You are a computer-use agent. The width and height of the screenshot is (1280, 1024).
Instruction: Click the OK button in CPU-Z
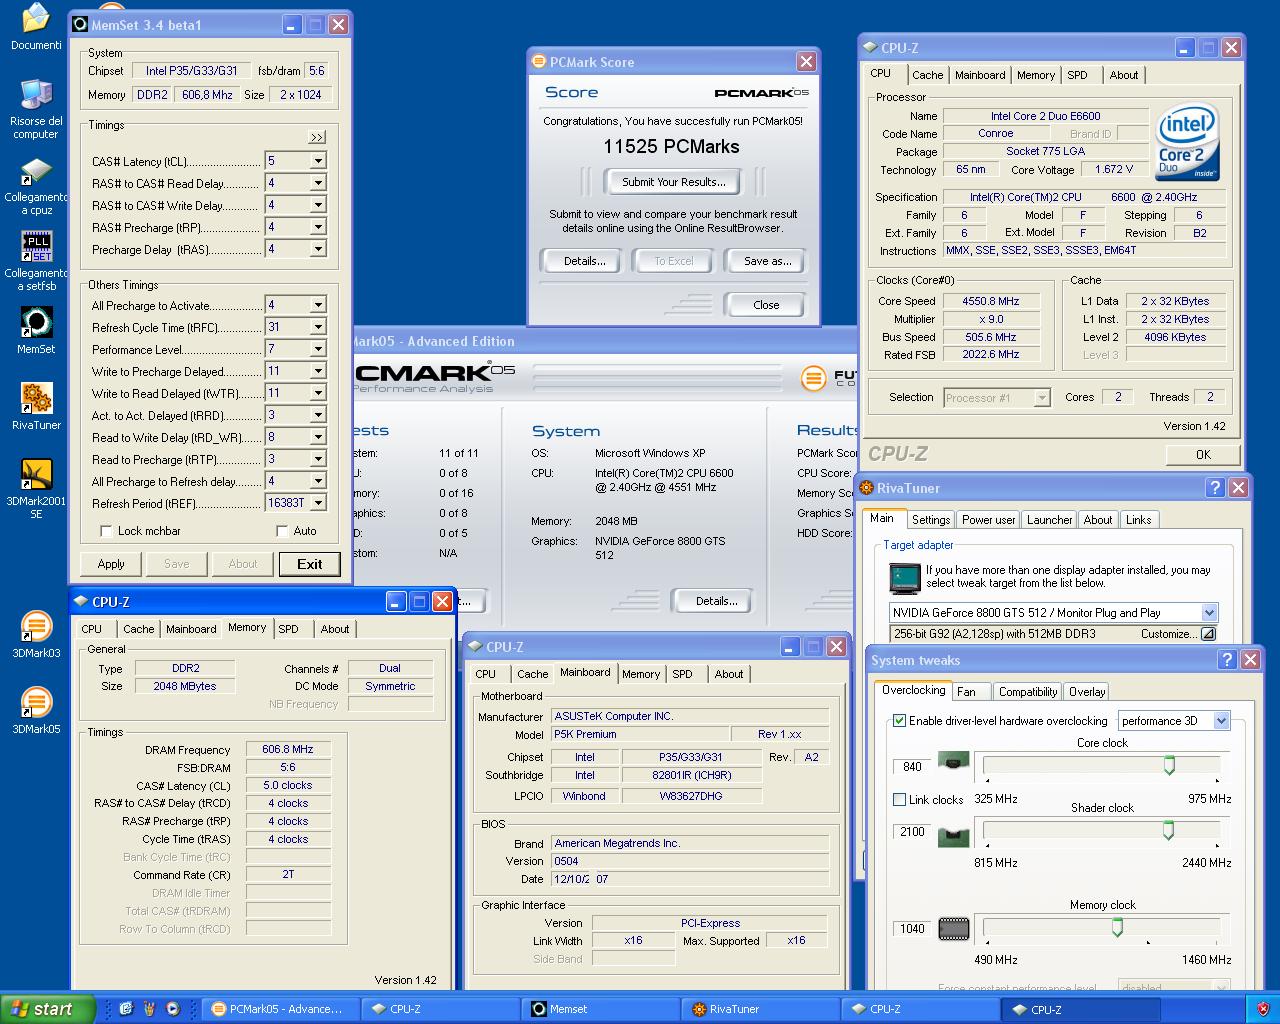tap(1203, 455)
